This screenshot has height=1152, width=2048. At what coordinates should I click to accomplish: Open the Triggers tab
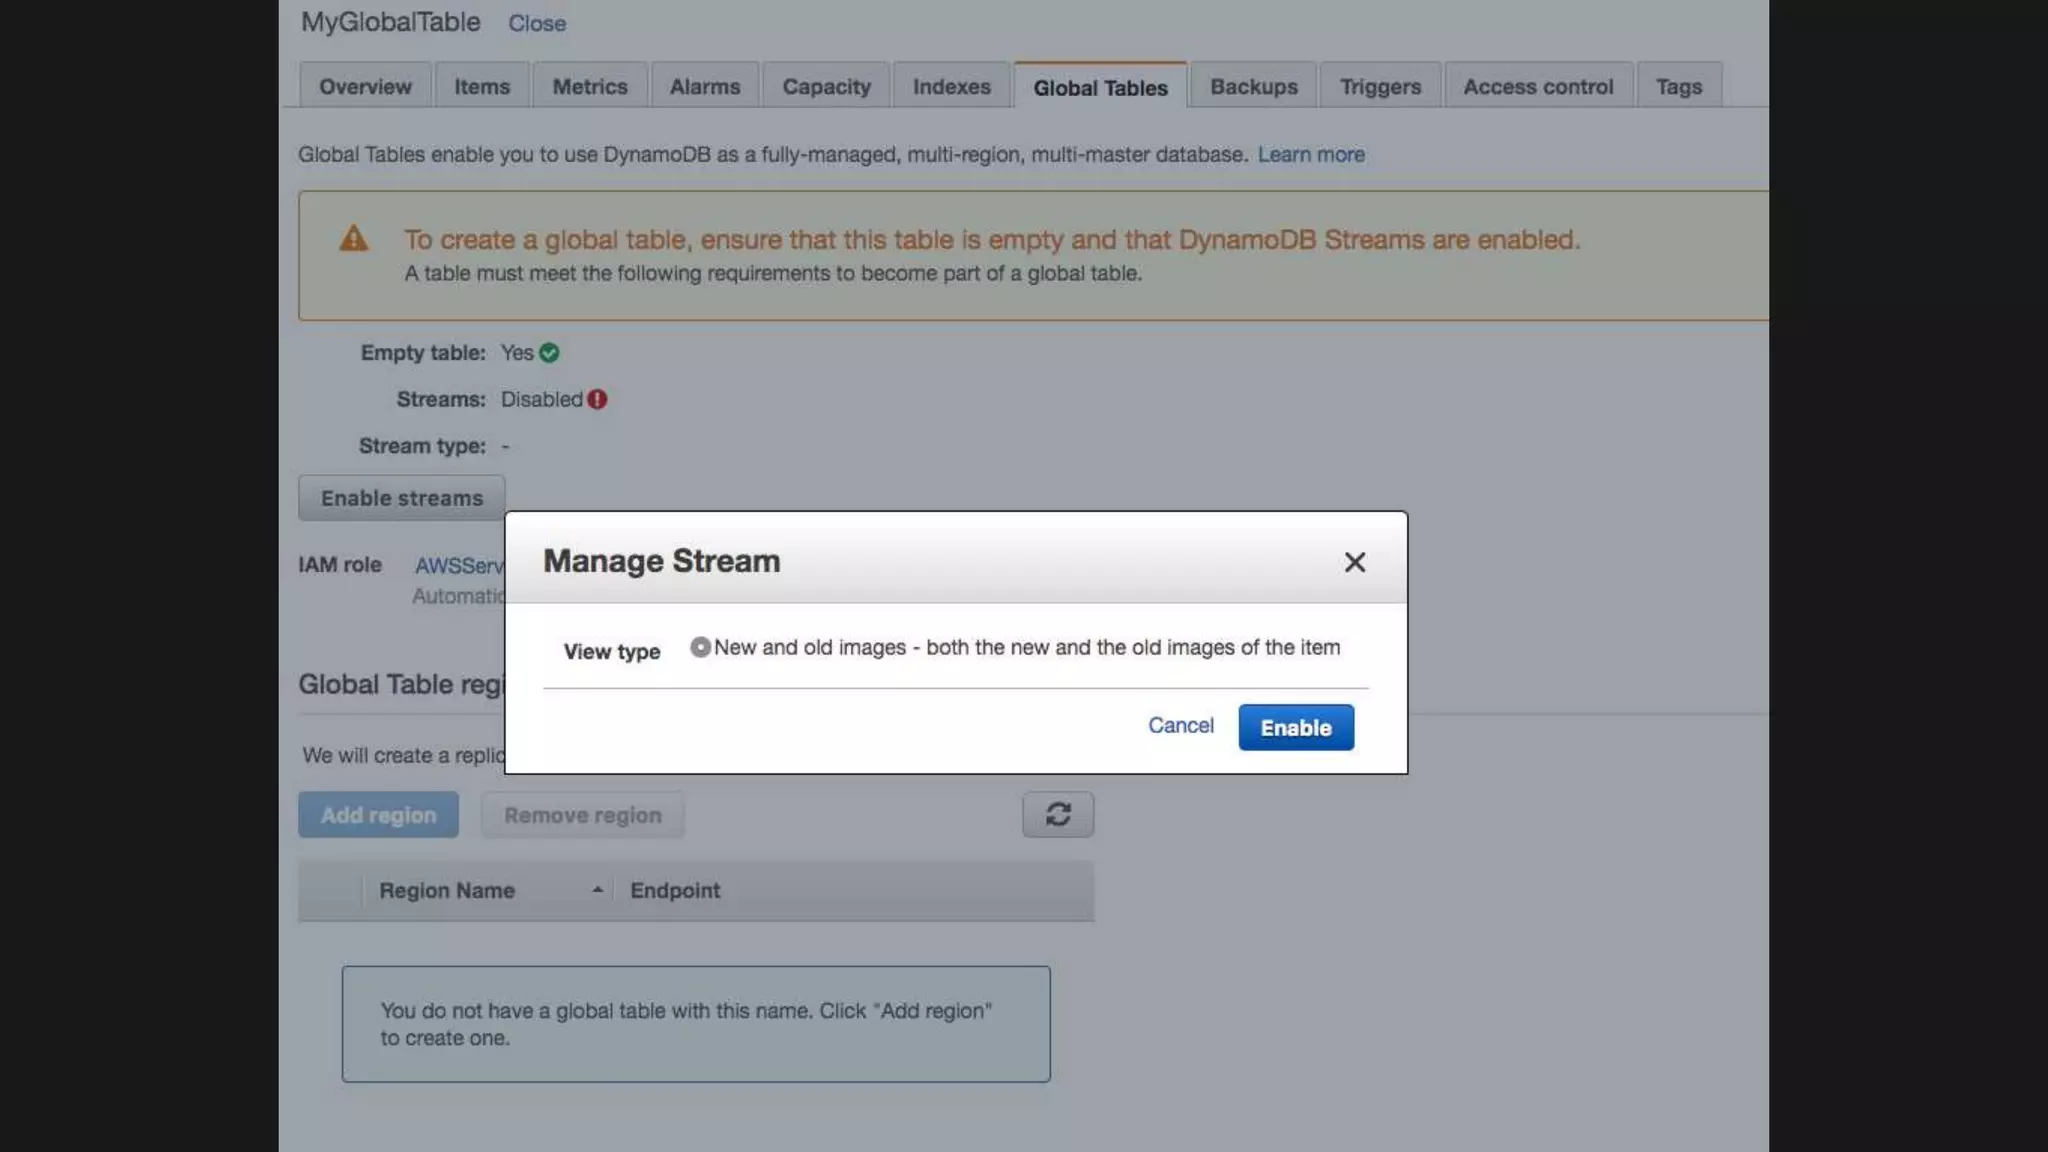point(1379,87)
